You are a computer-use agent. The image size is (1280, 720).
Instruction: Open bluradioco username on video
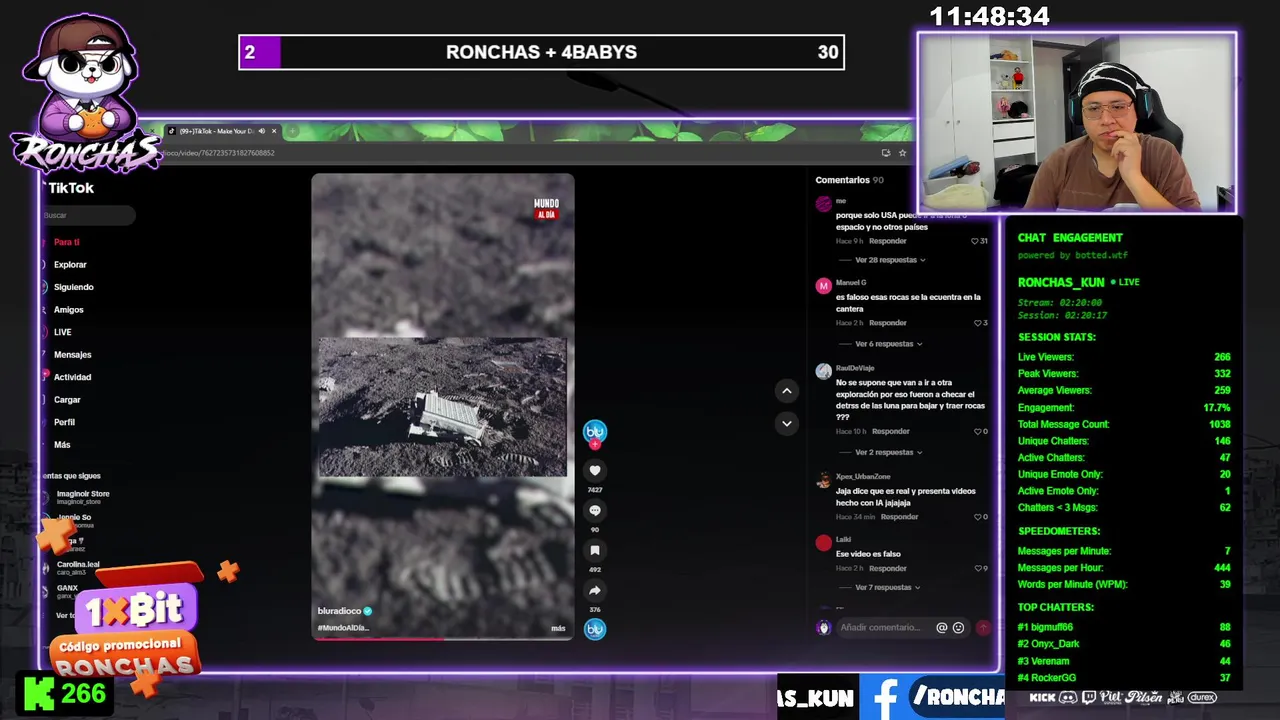click(x=339, y=611)
